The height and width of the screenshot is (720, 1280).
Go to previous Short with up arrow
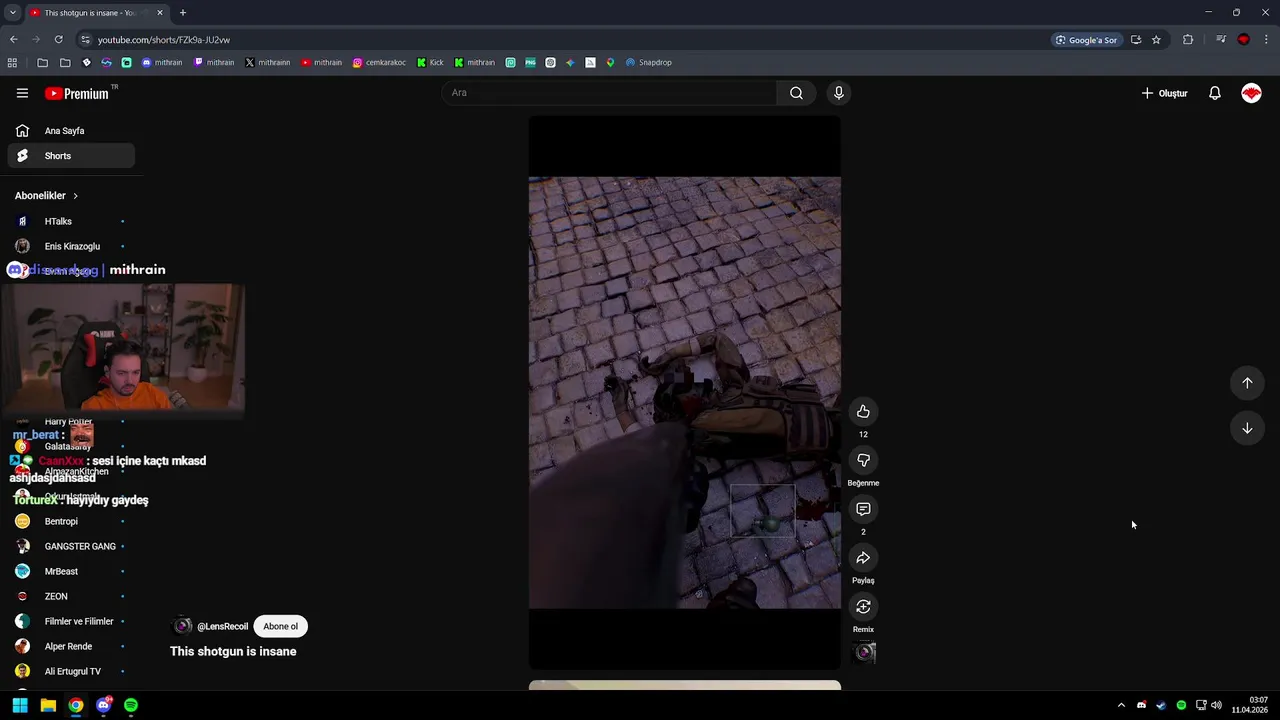click(1247, 383)
